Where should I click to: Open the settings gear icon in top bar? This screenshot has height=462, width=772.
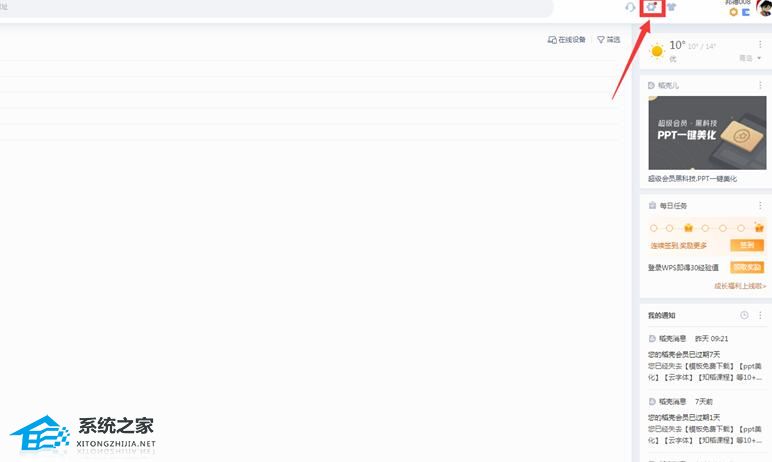point(652,7)
